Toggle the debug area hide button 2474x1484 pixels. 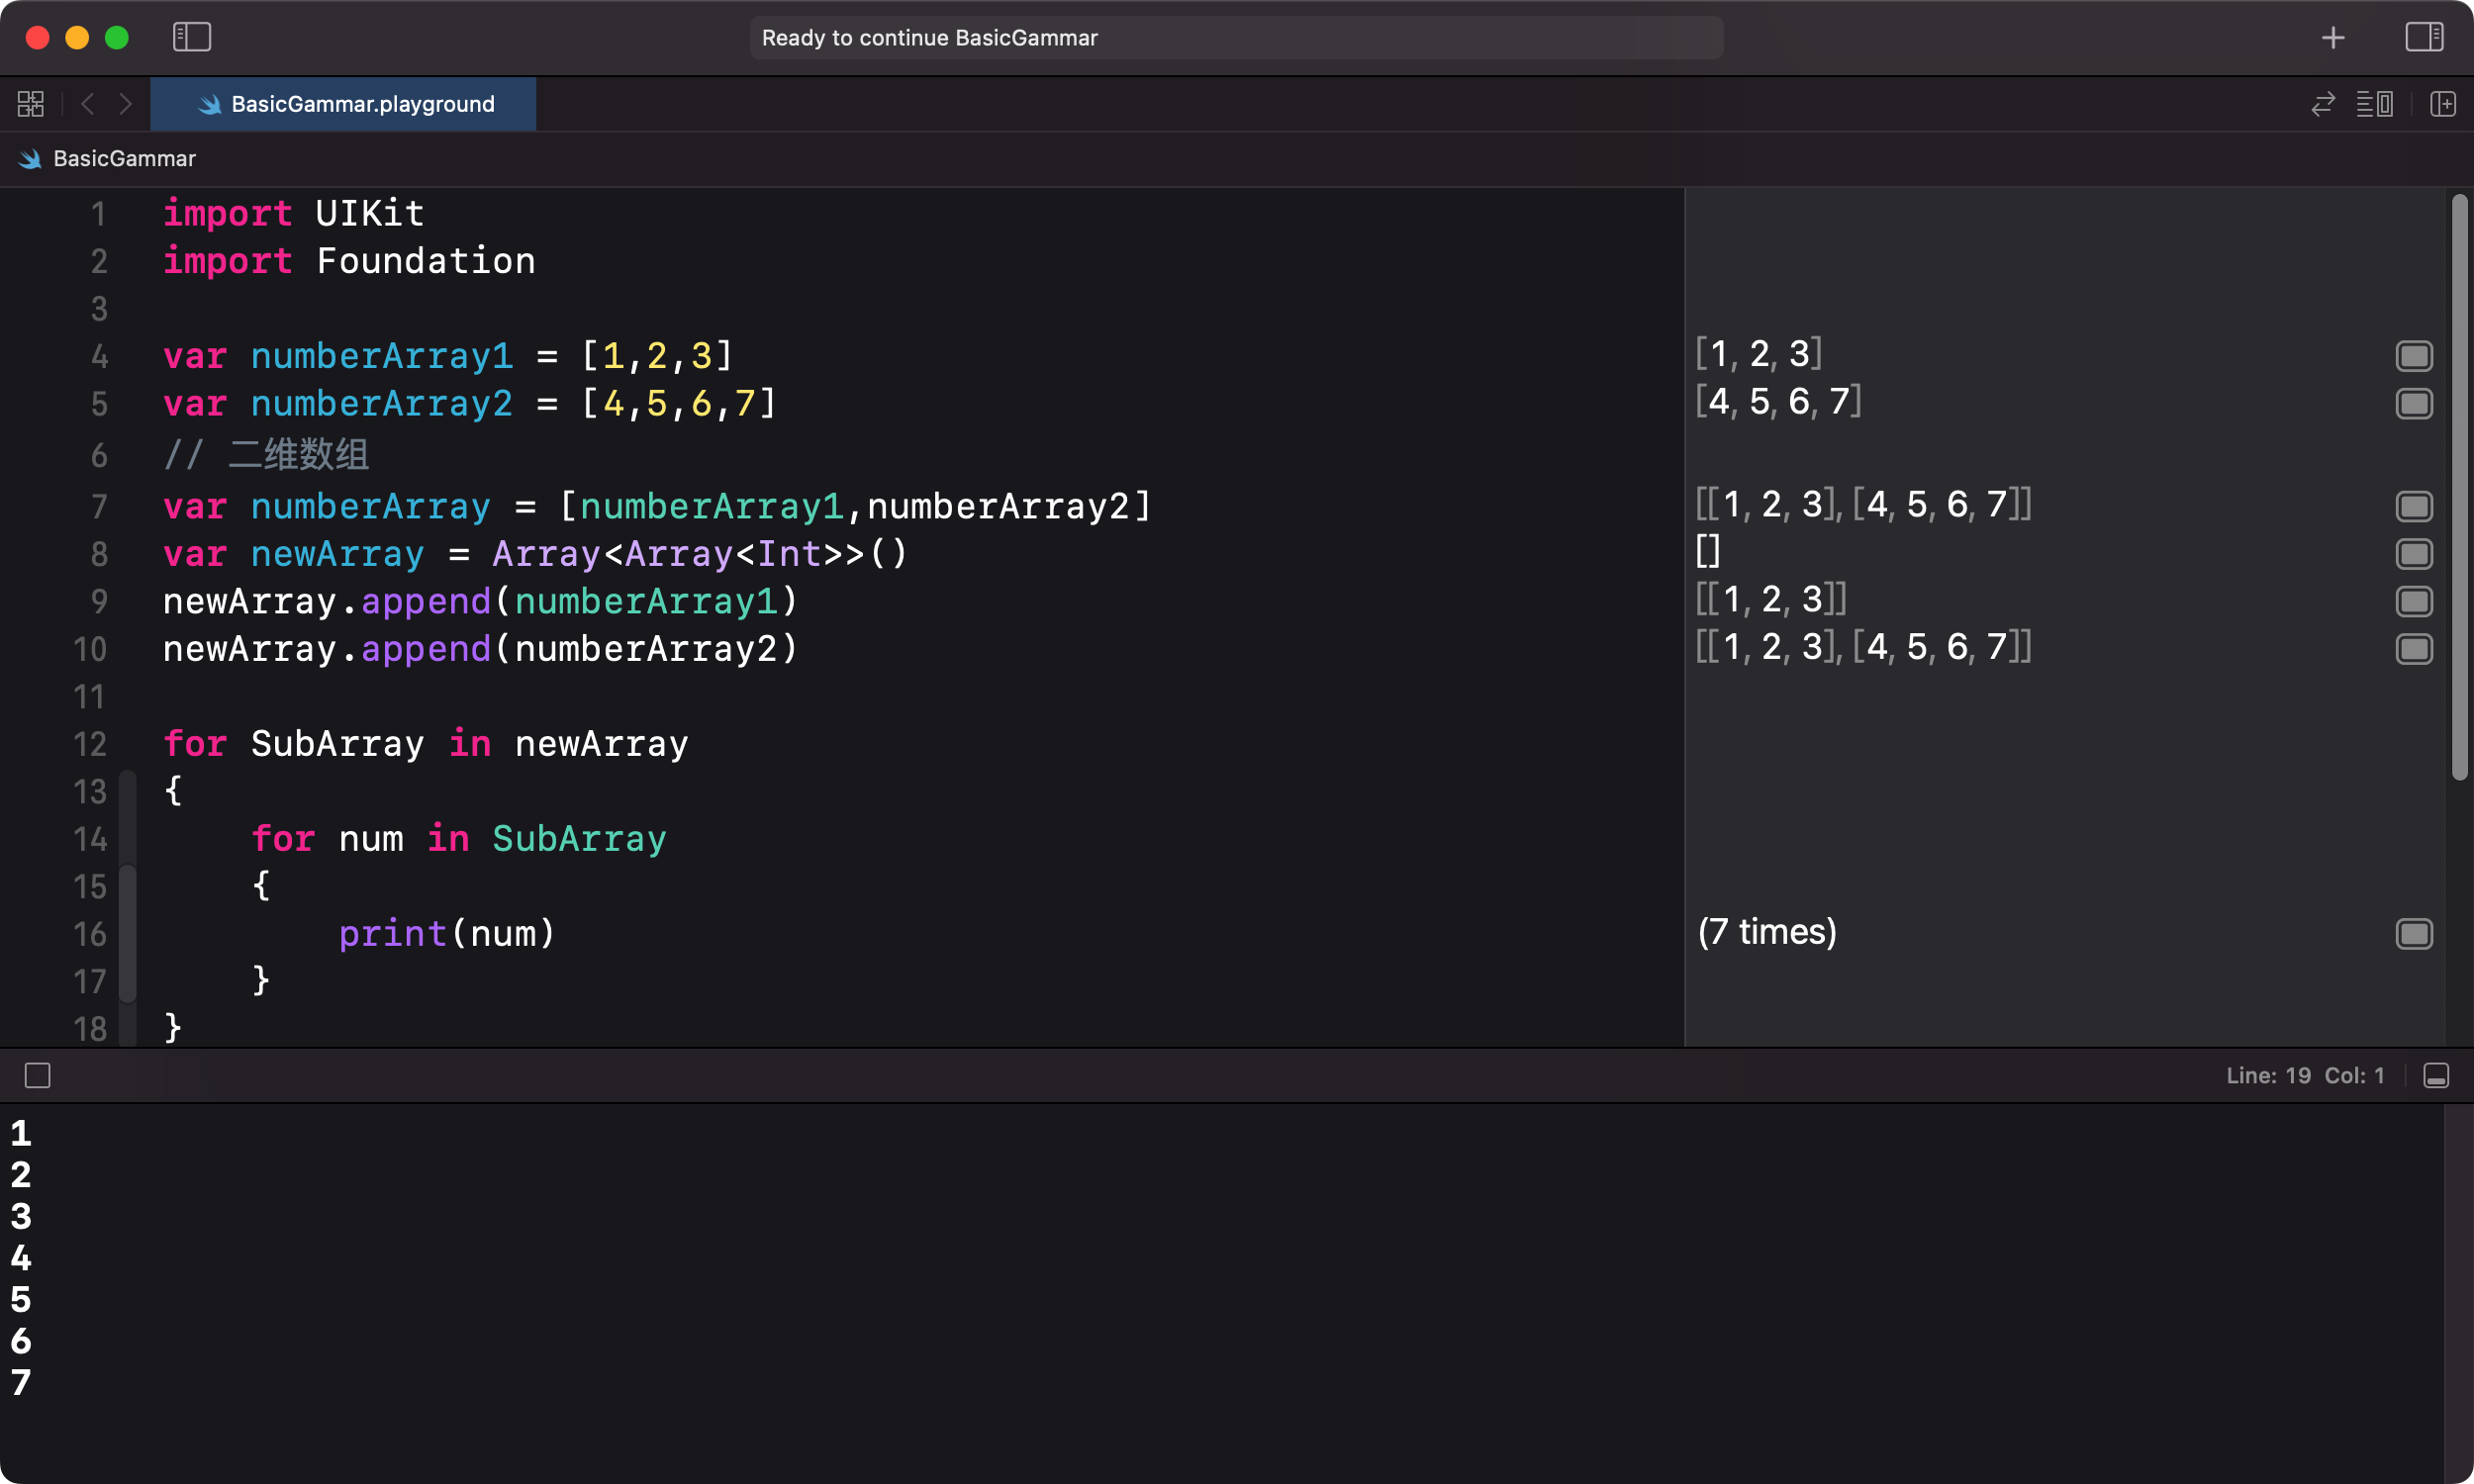(x=2436, y=1075)
